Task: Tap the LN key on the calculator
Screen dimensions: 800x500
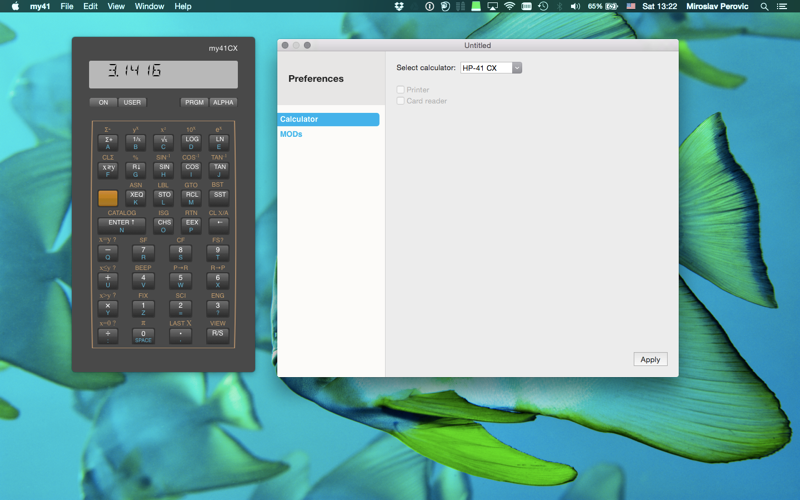Action: pyautogui.click(x=219, y=142)
